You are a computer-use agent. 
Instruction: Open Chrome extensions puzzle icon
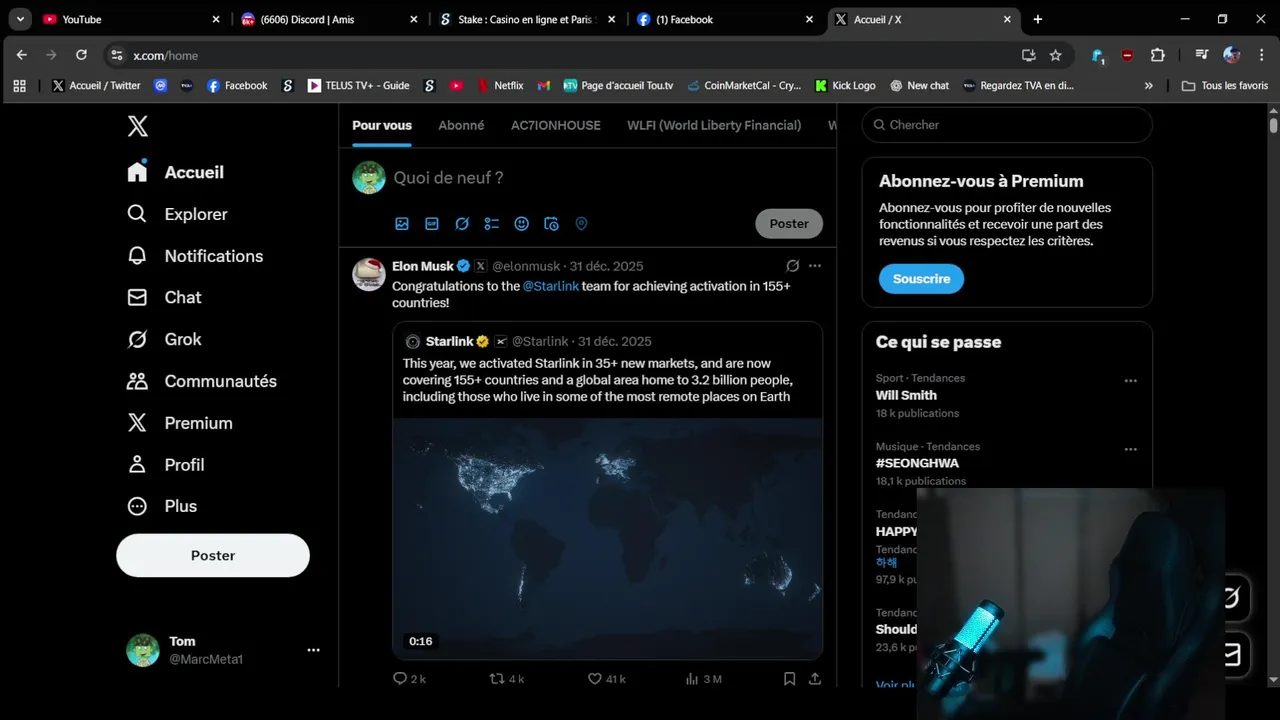coord(1158,55)
